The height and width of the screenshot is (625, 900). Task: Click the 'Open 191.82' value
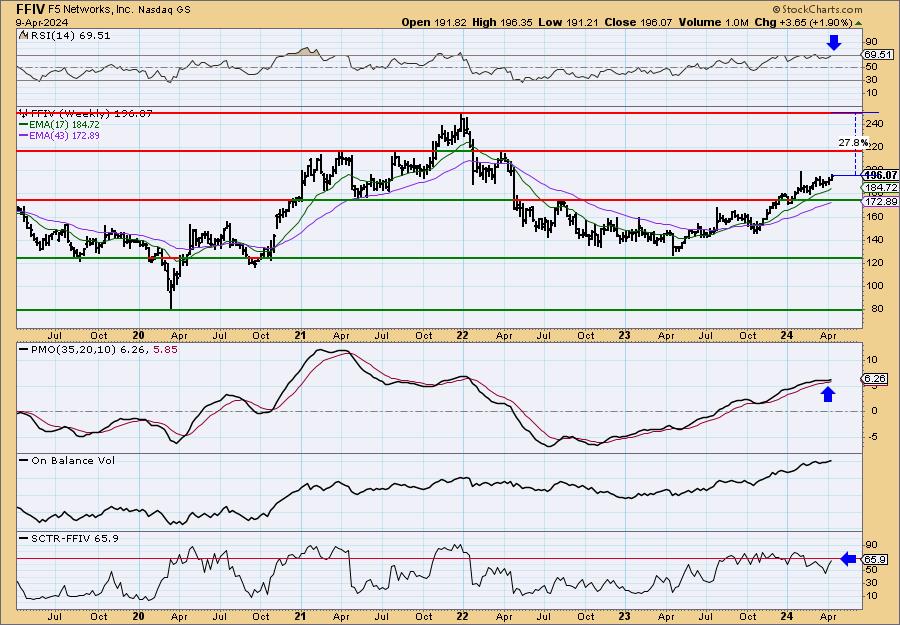433,22
